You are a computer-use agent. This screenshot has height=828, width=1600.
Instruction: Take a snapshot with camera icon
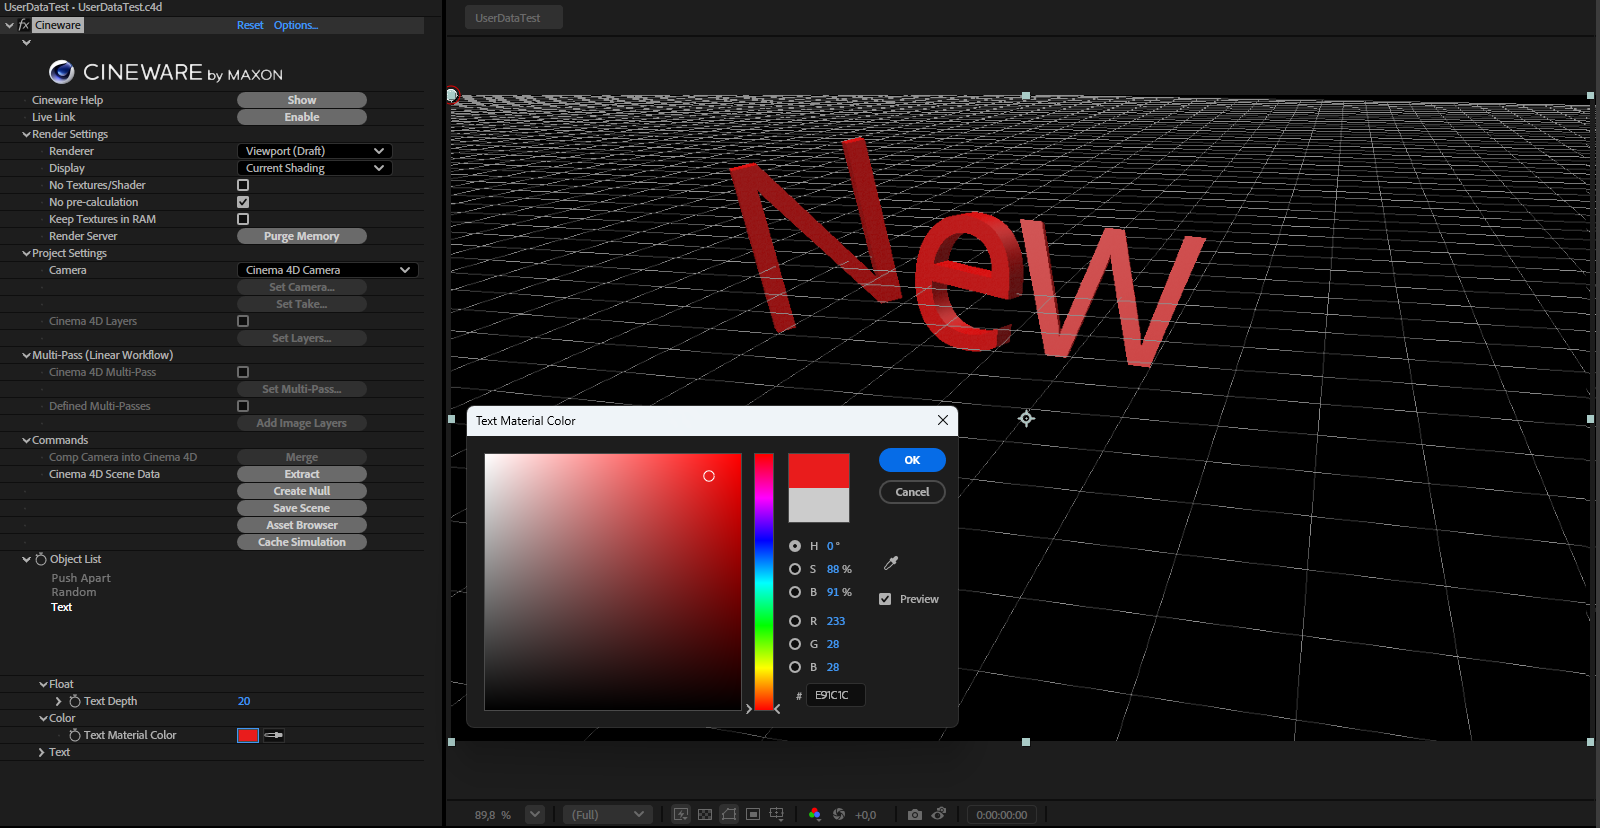tap(914, 814)
